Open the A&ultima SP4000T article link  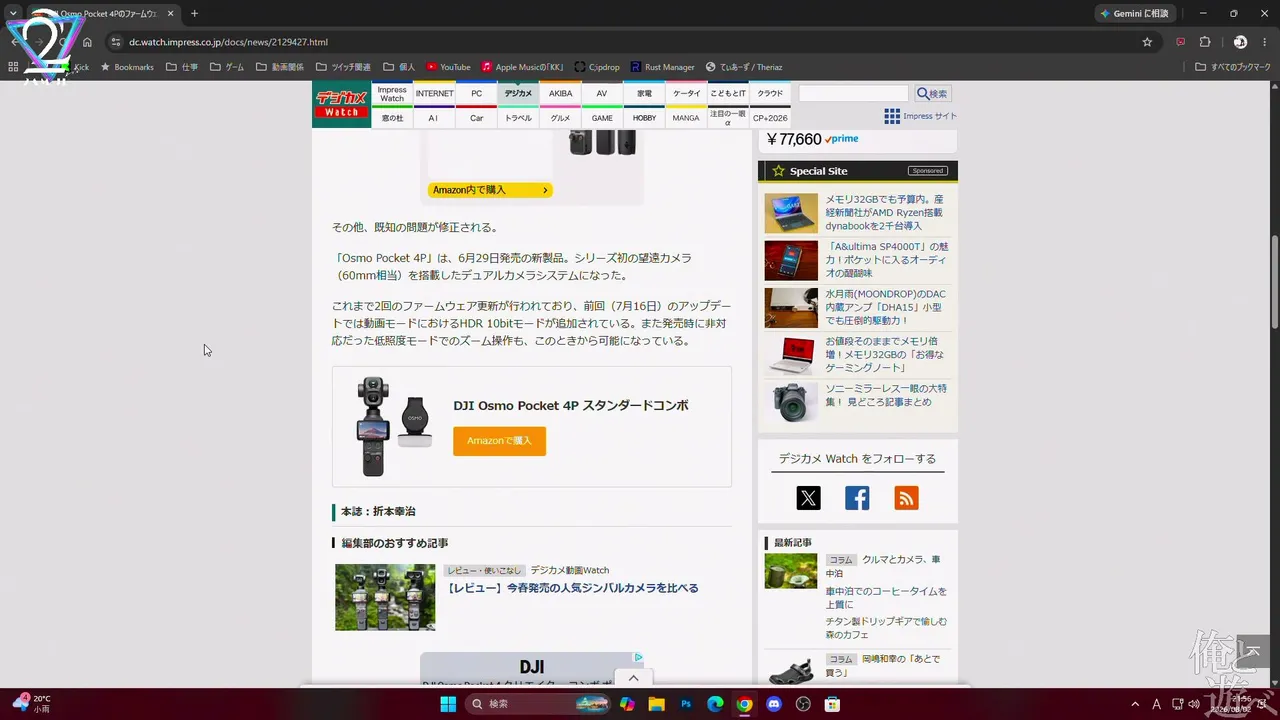[x=887, y=260]
